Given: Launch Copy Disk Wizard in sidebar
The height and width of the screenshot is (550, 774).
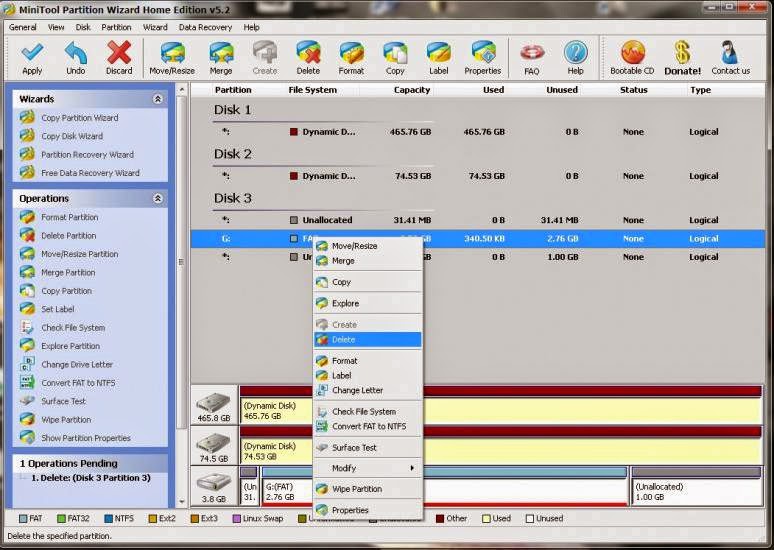Looking at the screenshot, I should tap(72, 136).
